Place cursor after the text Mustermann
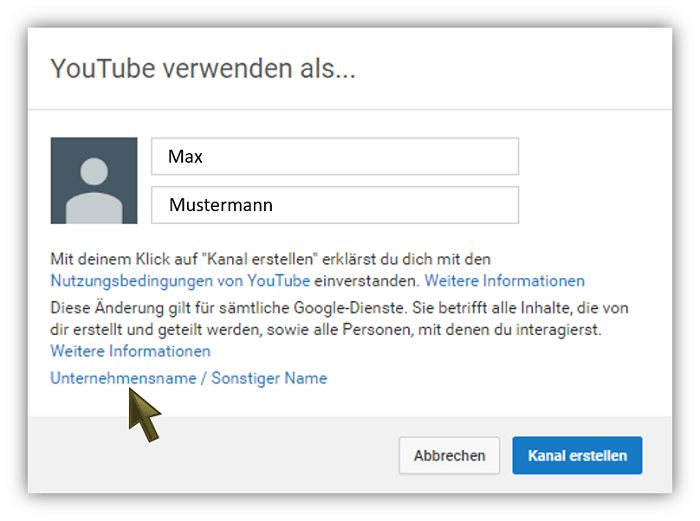 [276, 206]
